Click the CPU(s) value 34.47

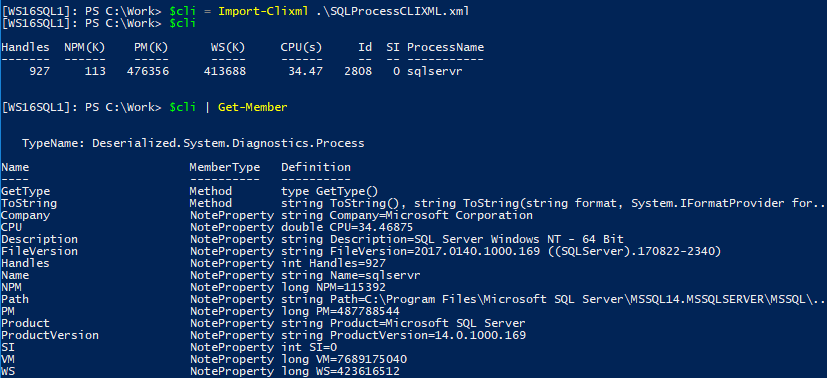[x=305, y=71]
